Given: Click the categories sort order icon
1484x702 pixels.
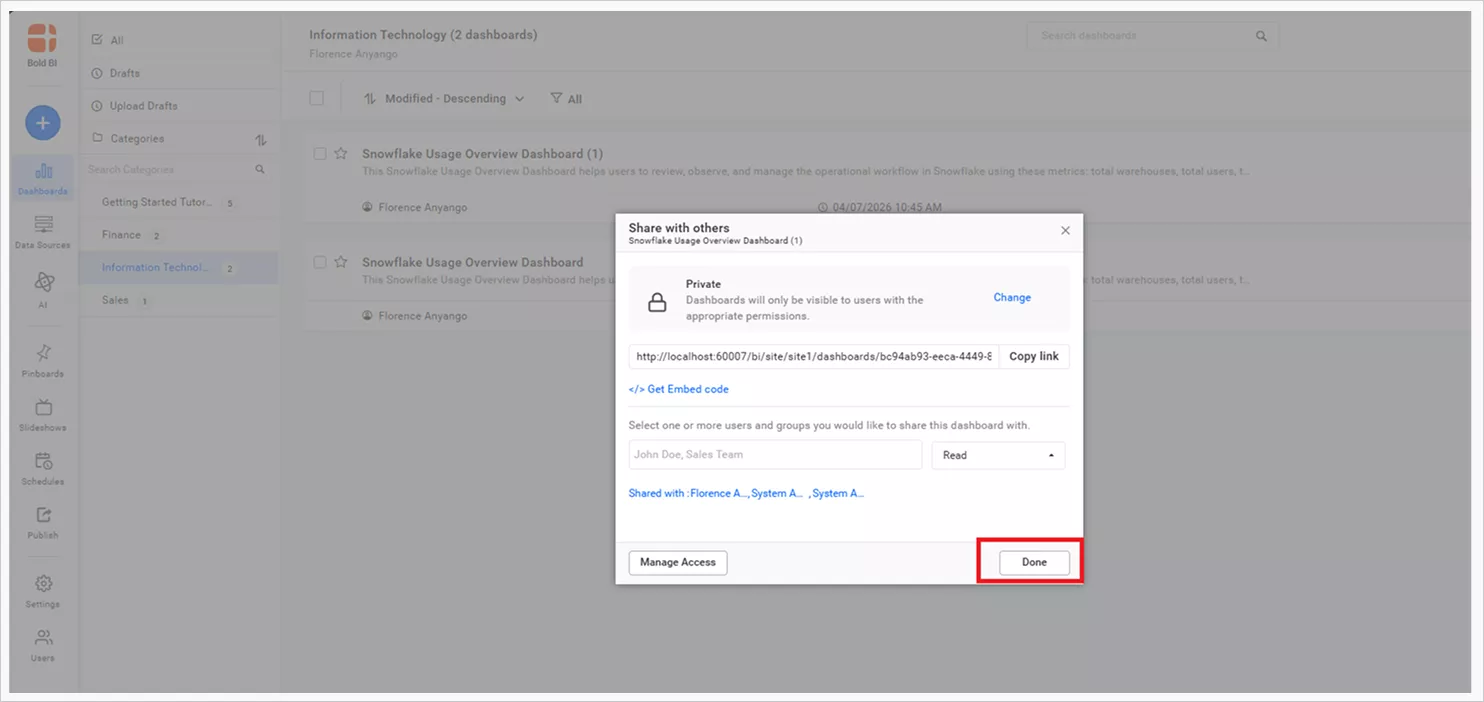Looking at the screenshot, I should point(261,140).
